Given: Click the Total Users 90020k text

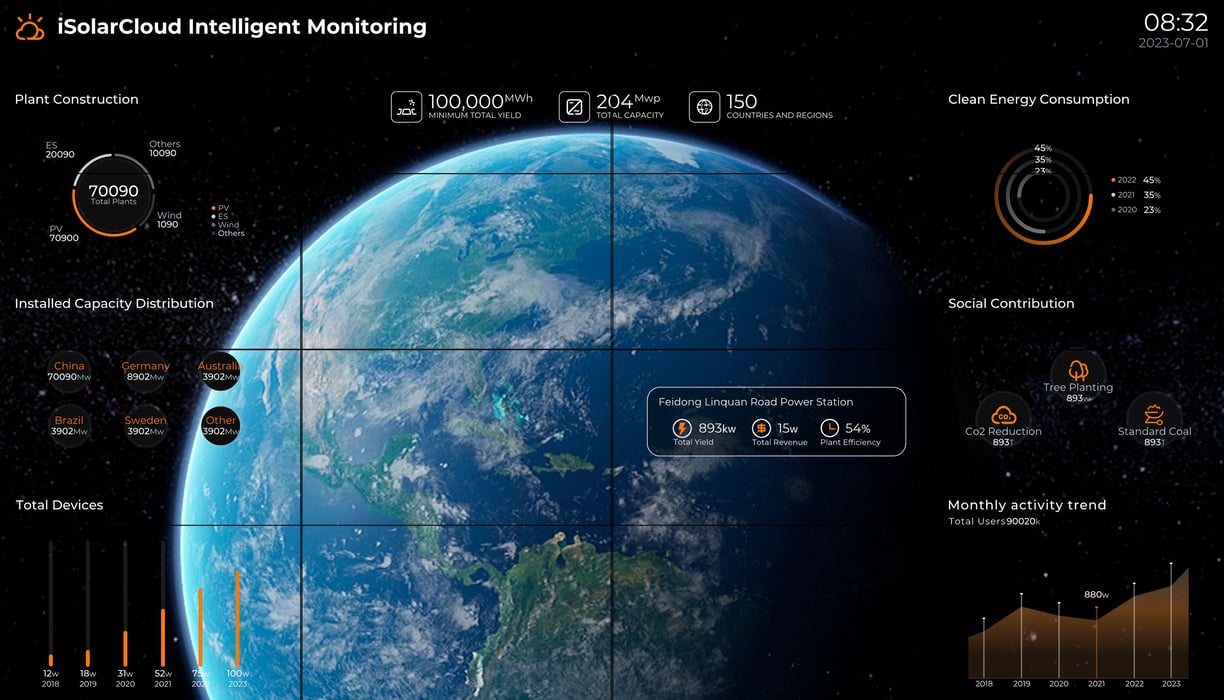Looking at the screenshot, I should [x=995, y=521].
